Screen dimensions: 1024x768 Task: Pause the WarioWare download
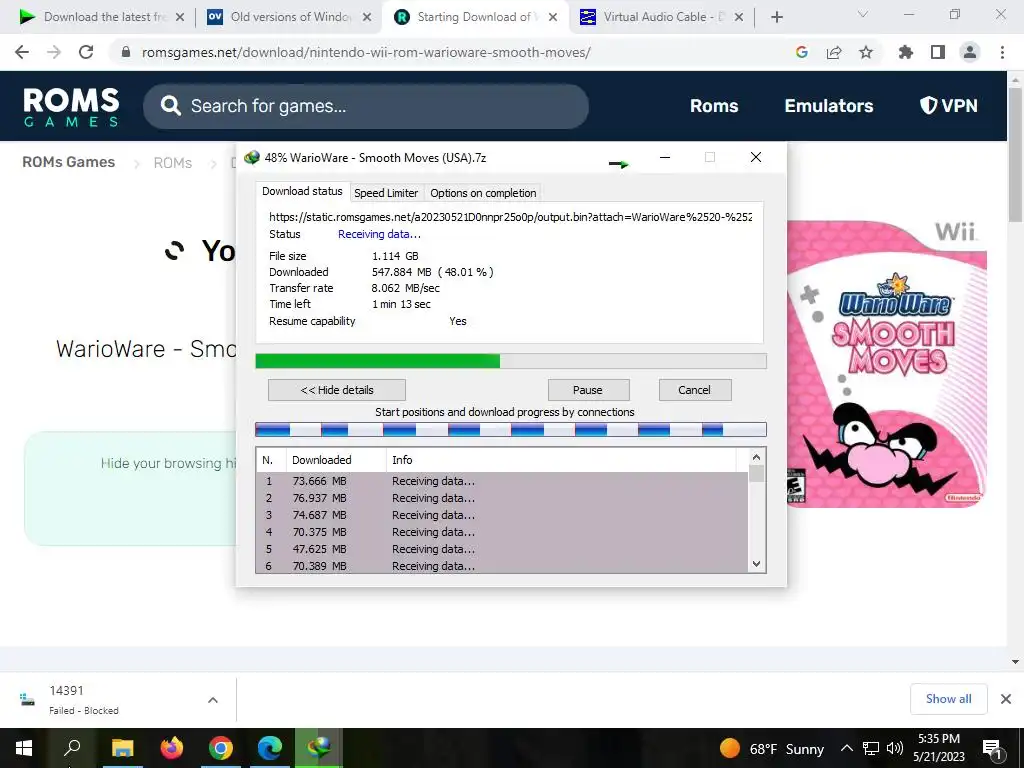(588, 390)
